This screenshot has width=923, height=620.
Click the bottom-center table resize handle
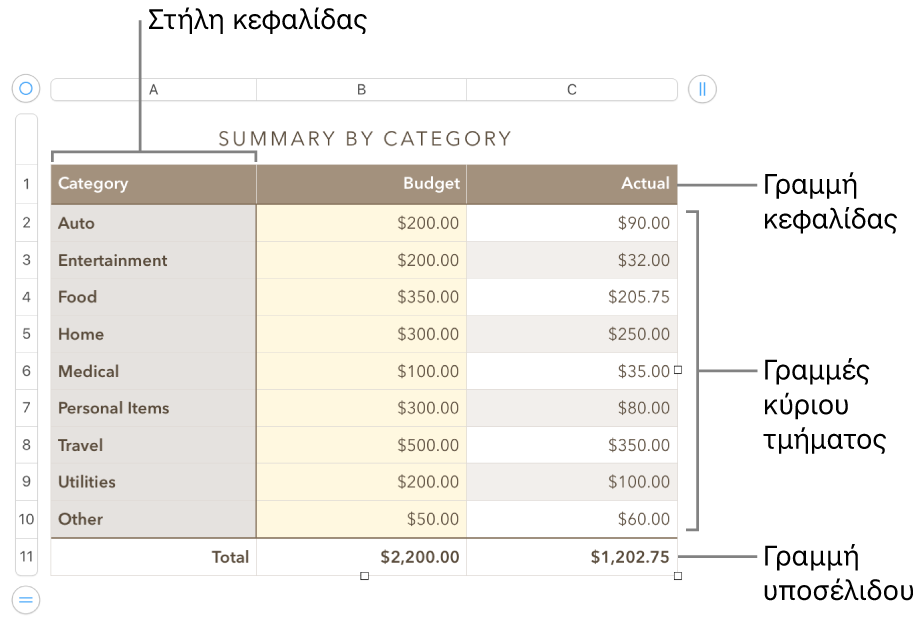(x=364, y=576)
